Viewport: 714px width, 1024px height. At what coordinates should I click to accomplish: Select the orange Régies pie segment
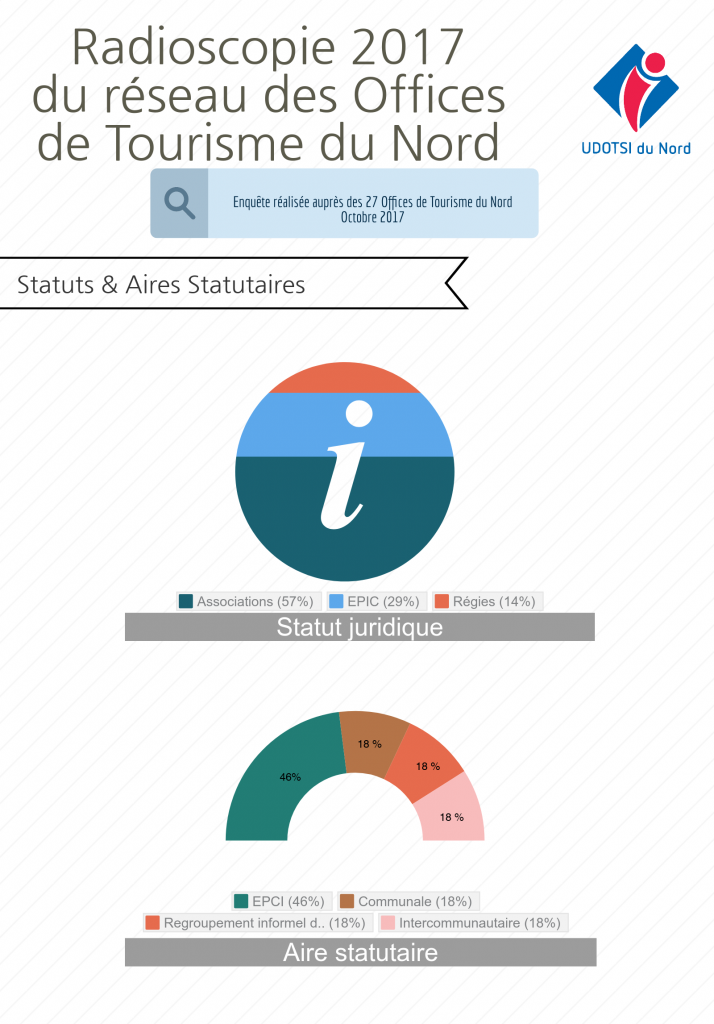344,377
